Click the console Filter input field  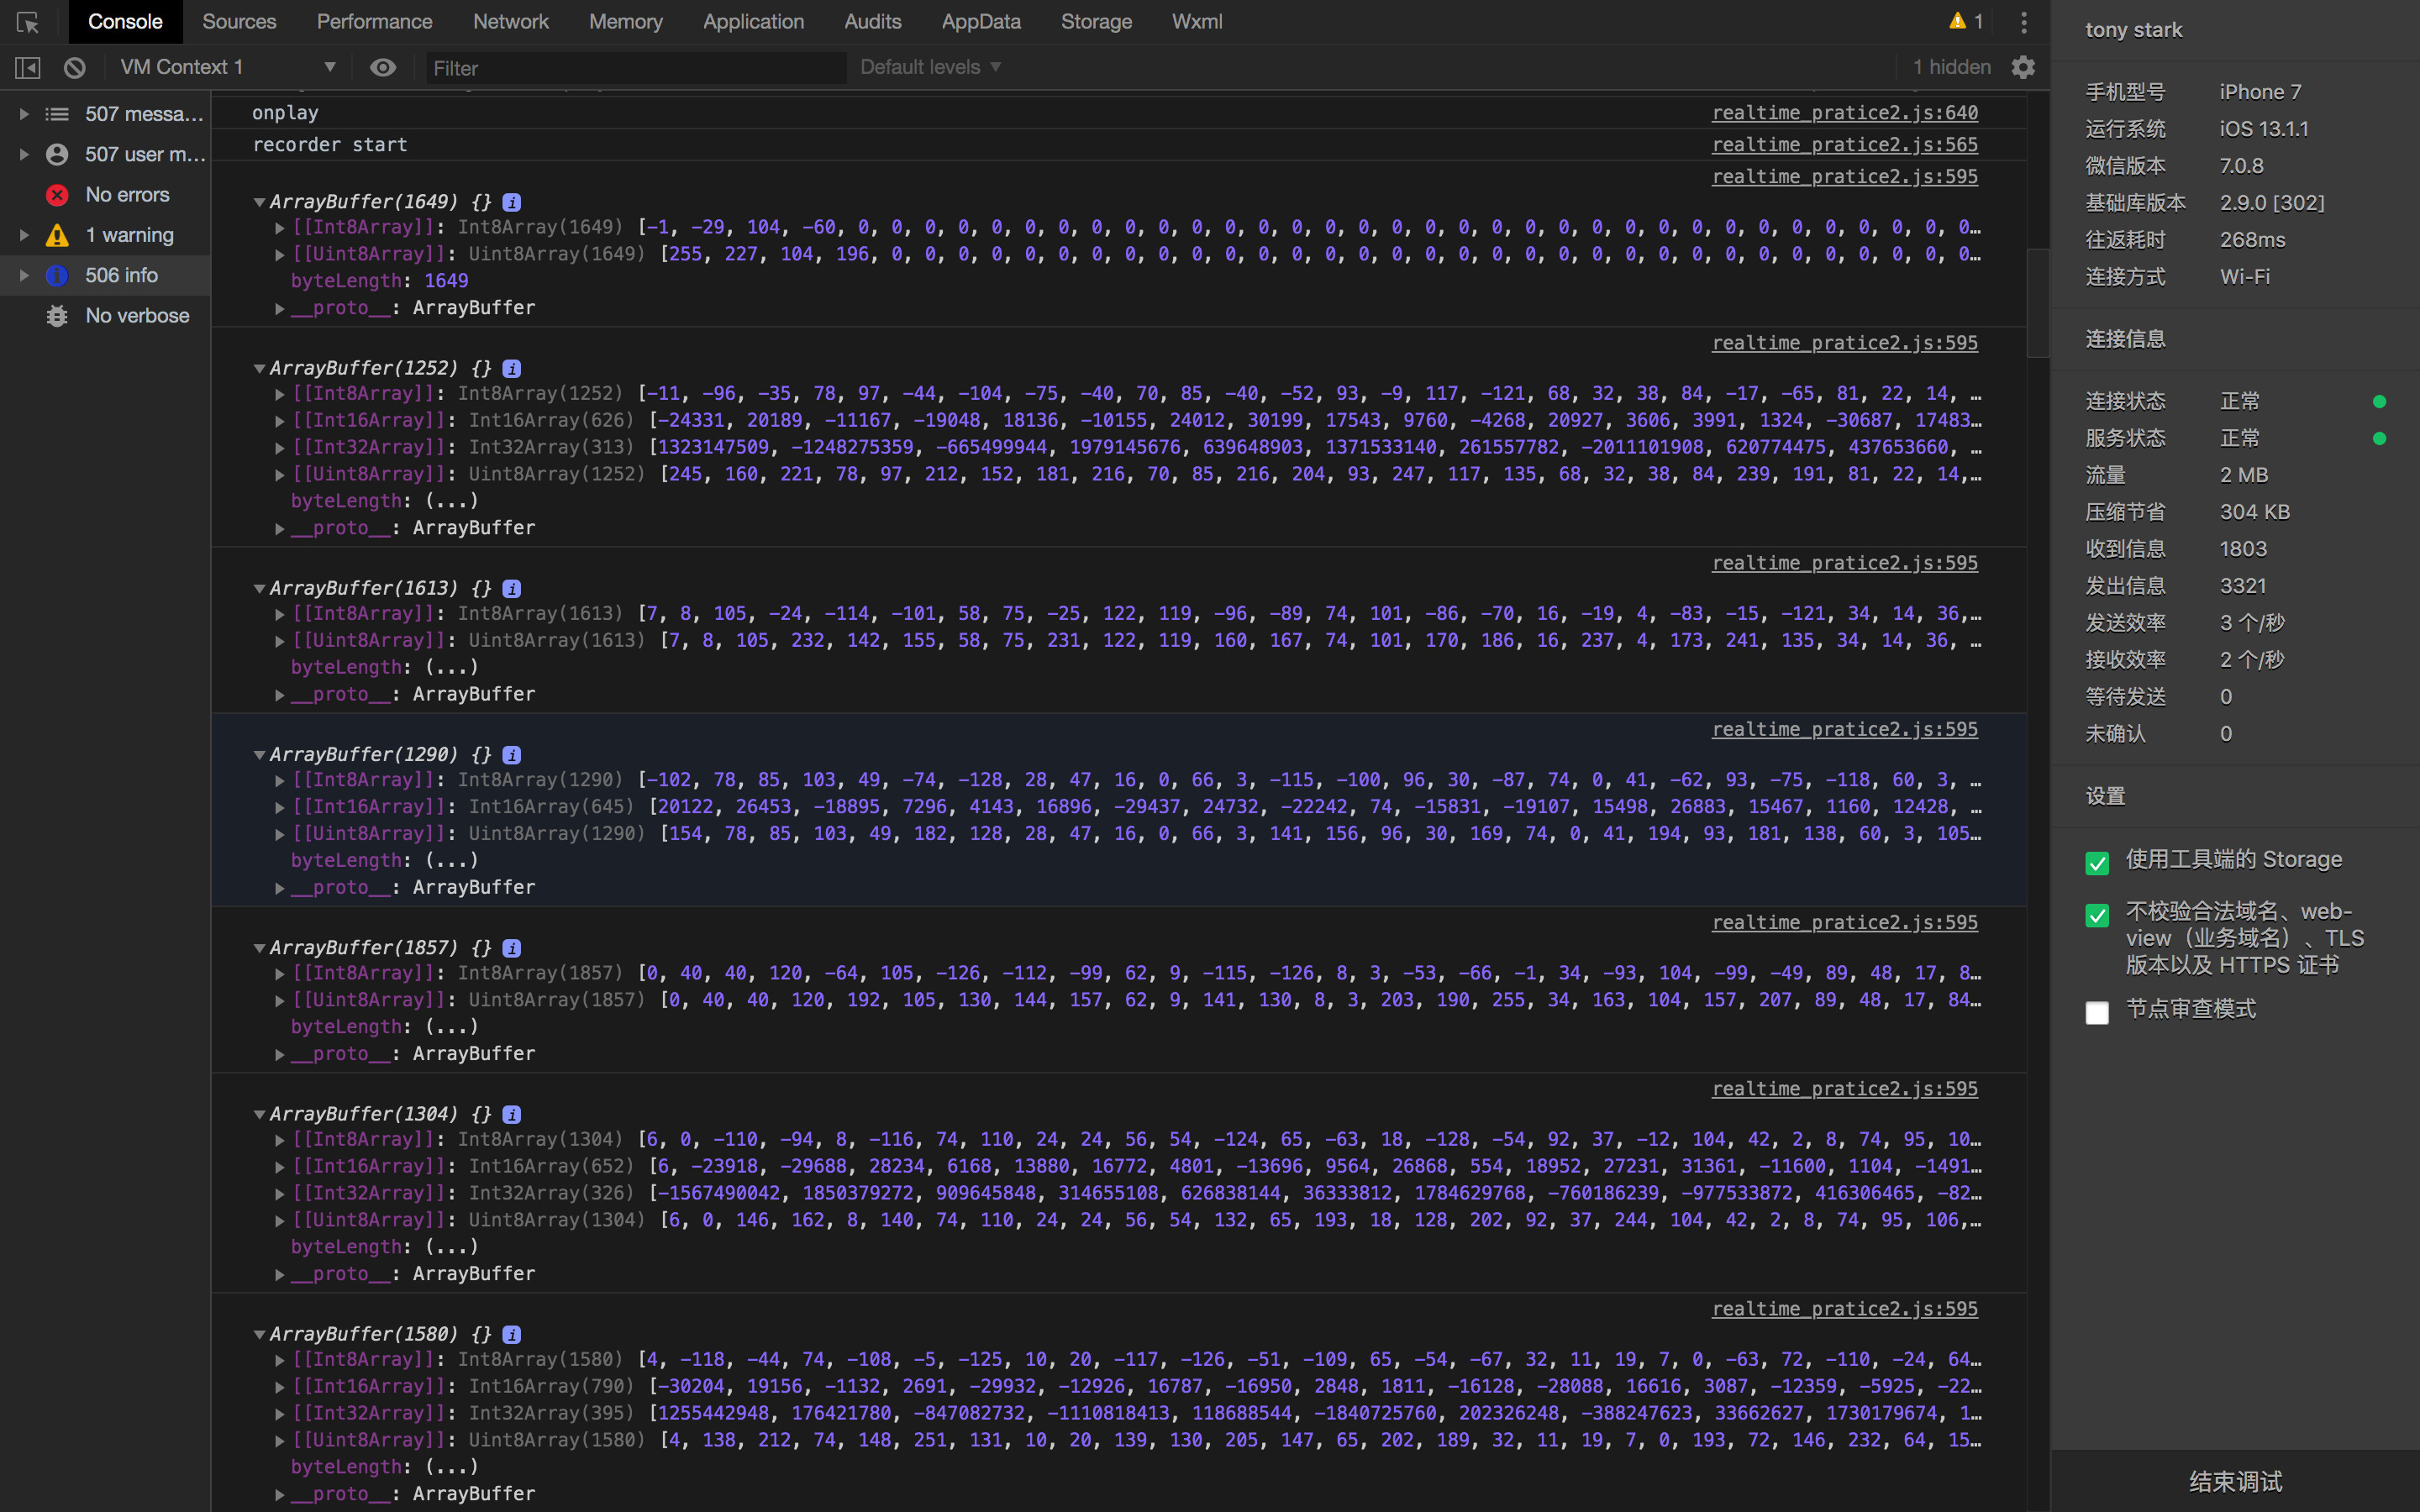click(x=636, y=68)
